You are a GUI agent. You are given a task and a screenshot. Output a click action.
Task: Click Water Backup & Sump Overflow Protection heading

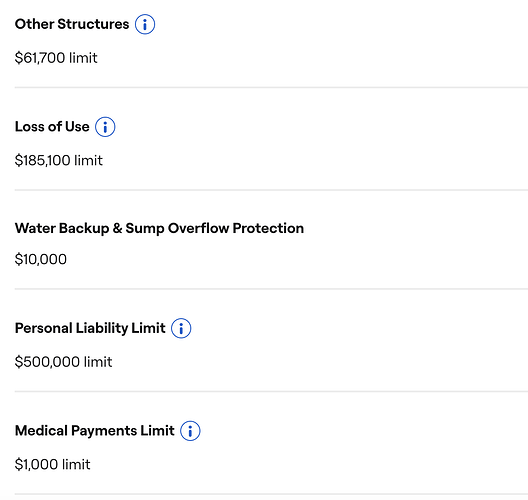point(159,228)
